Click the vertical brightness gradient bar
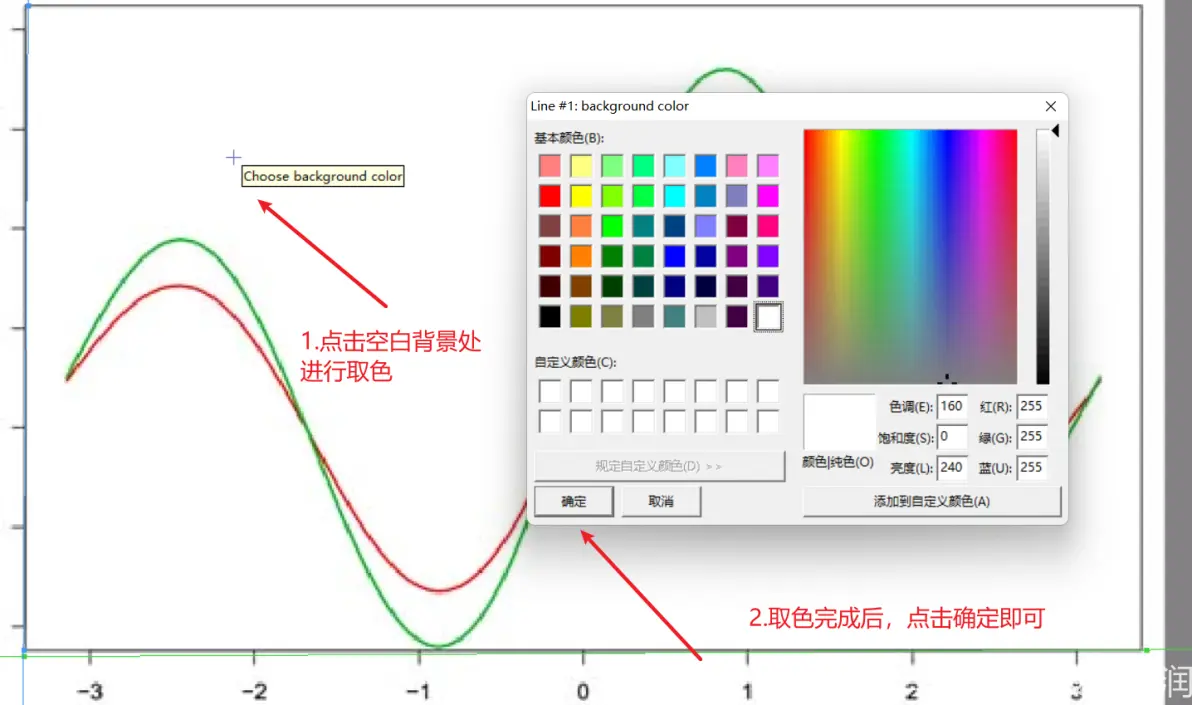The image size is (1192, 705). point(1042,256)
